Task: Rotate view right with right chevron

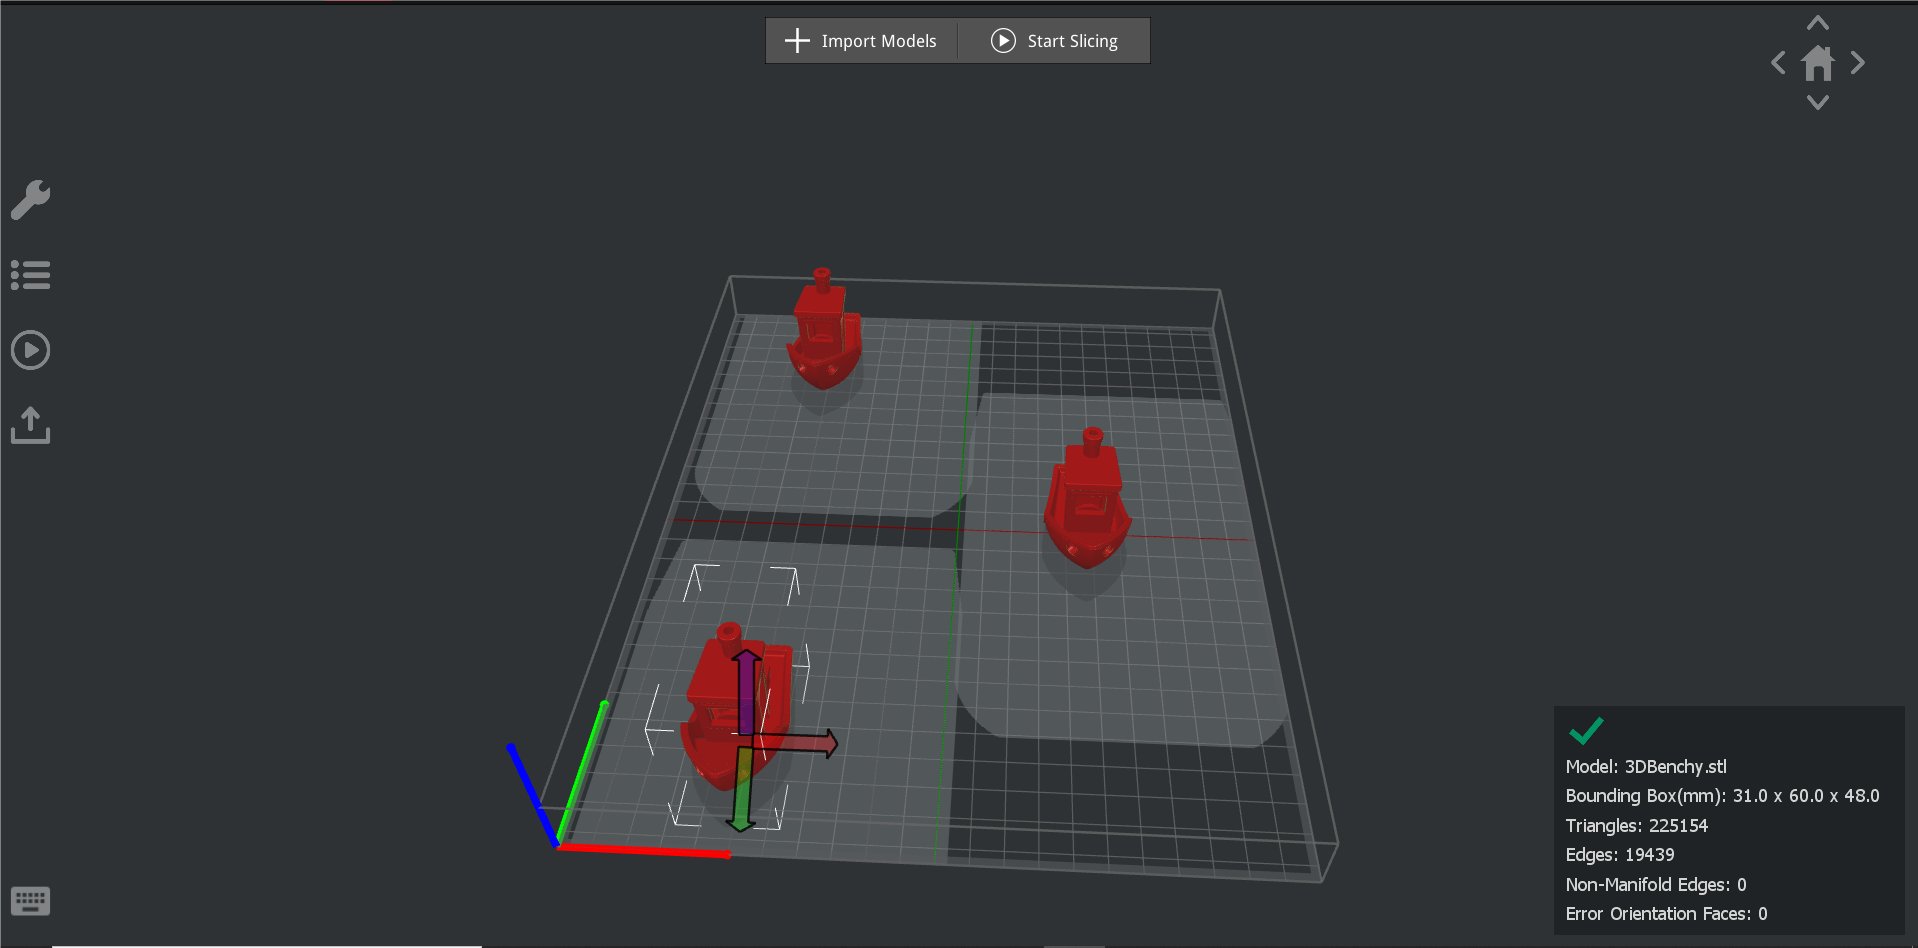Action: coord(1858,63)
